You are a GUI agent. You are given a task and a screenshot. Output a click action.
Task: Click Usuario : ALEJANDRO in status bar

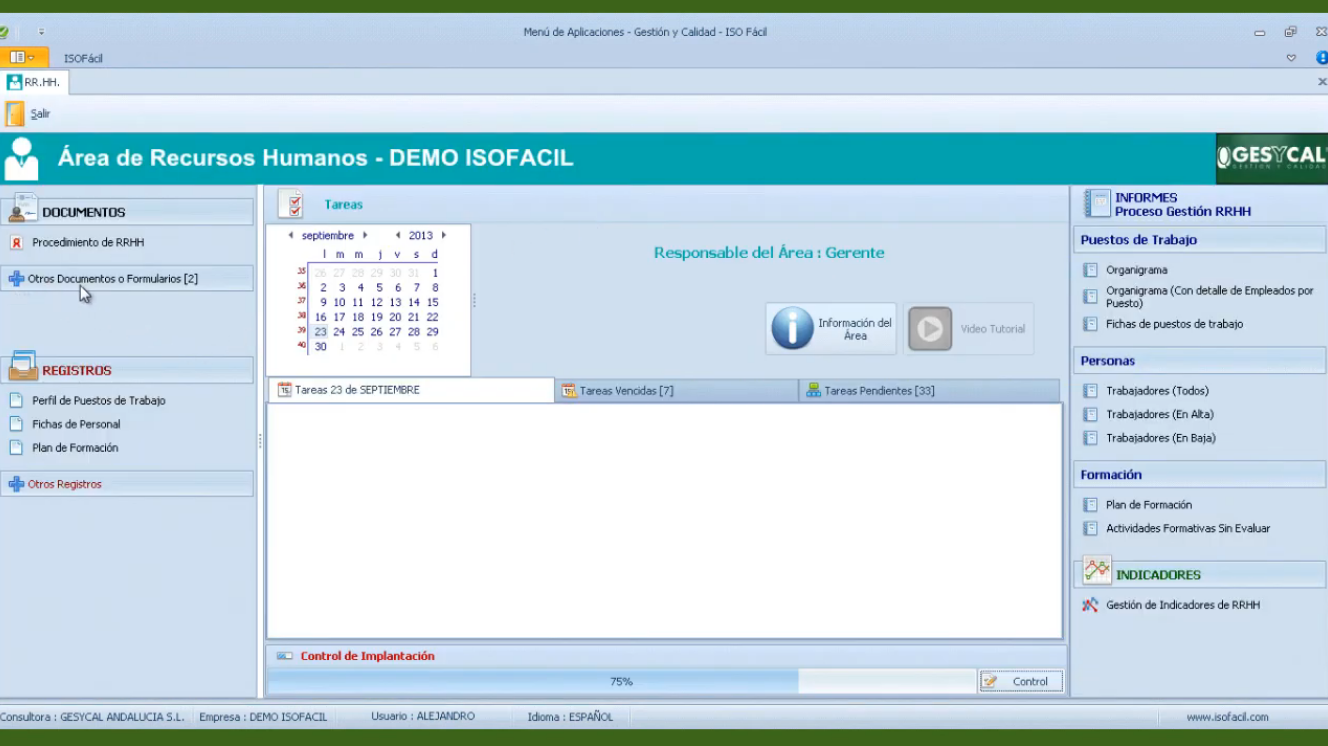click(423, 717)
